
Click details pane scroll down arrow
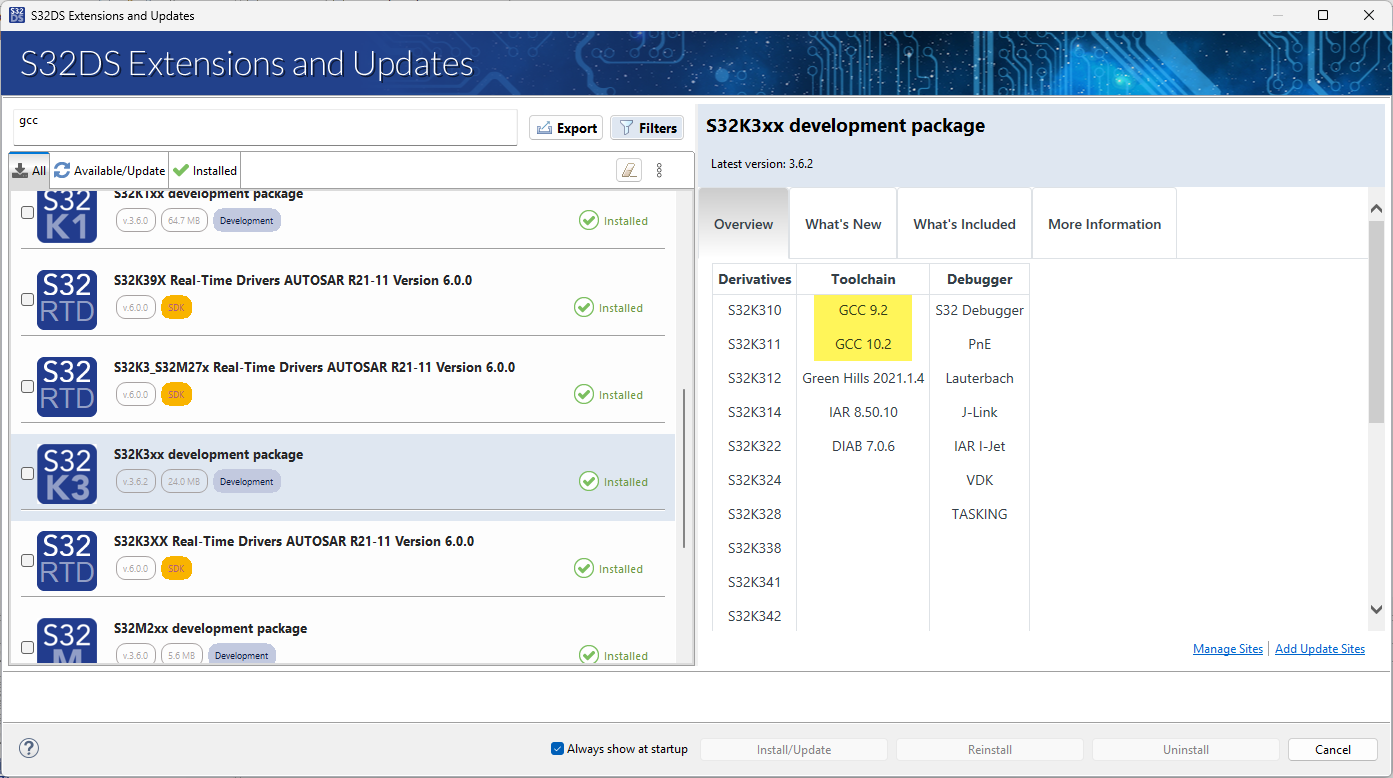(1377, 608)
